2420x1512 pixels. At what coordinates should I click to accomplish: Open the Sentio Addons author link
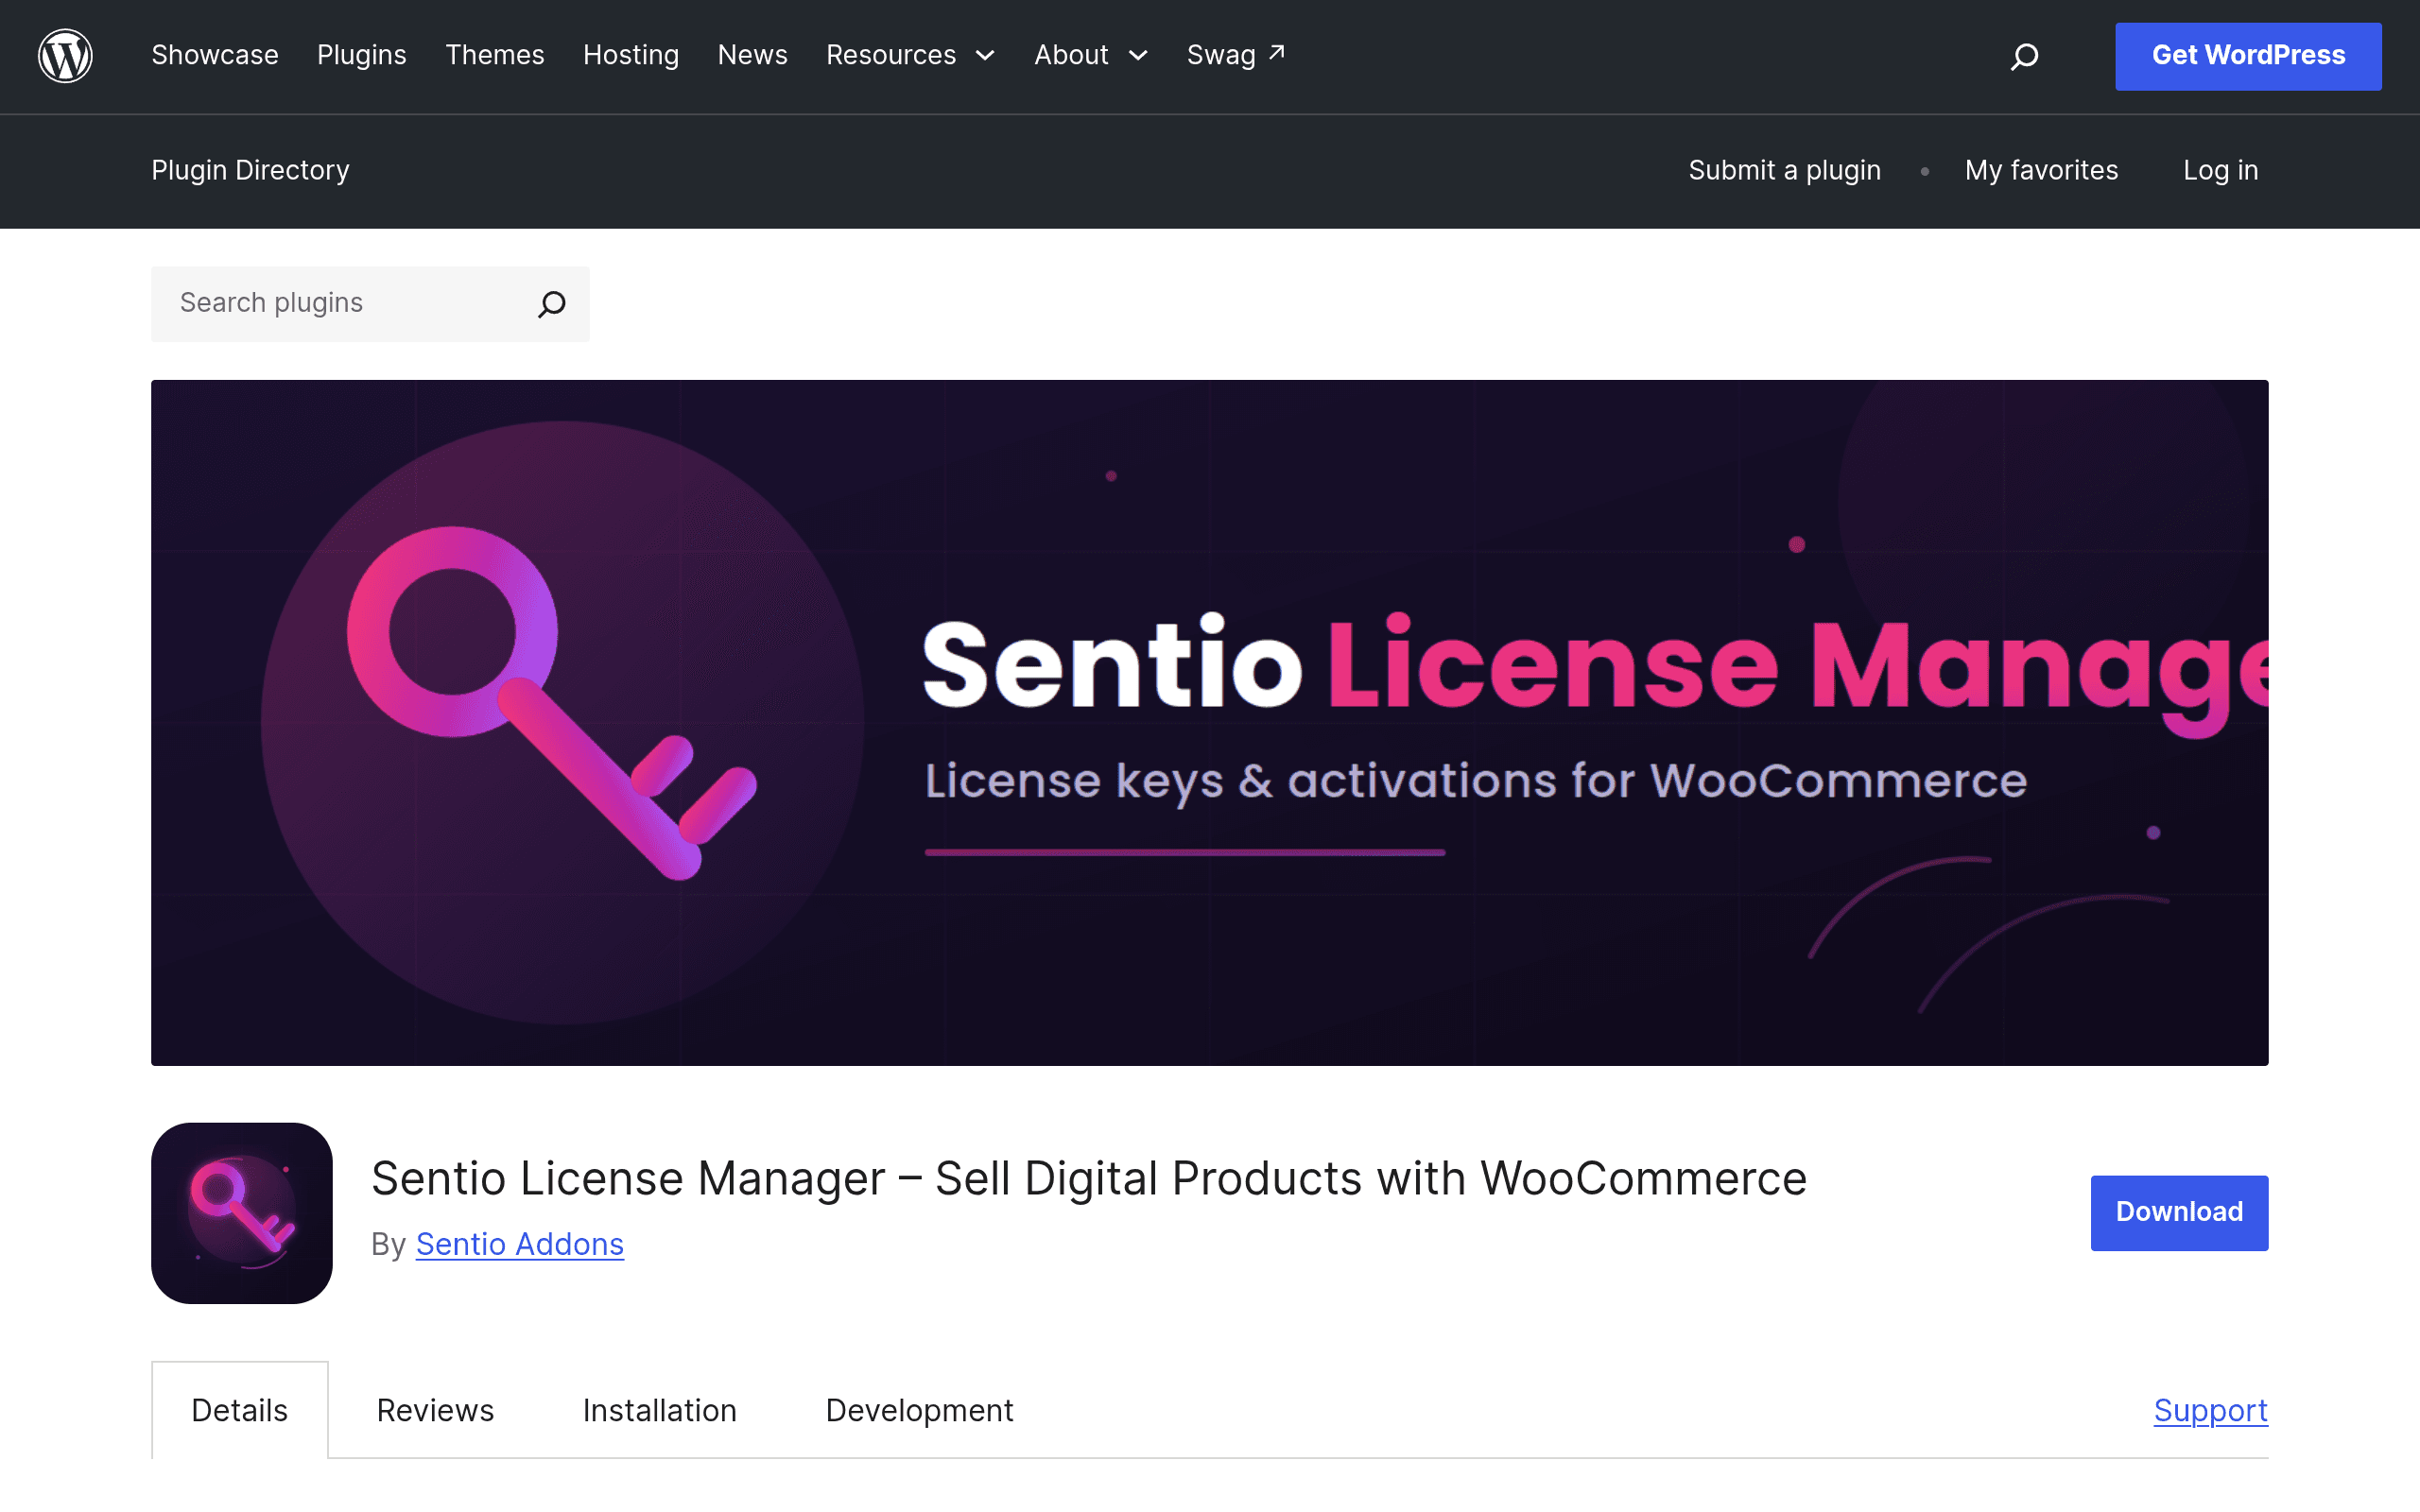click(520, 1244)
